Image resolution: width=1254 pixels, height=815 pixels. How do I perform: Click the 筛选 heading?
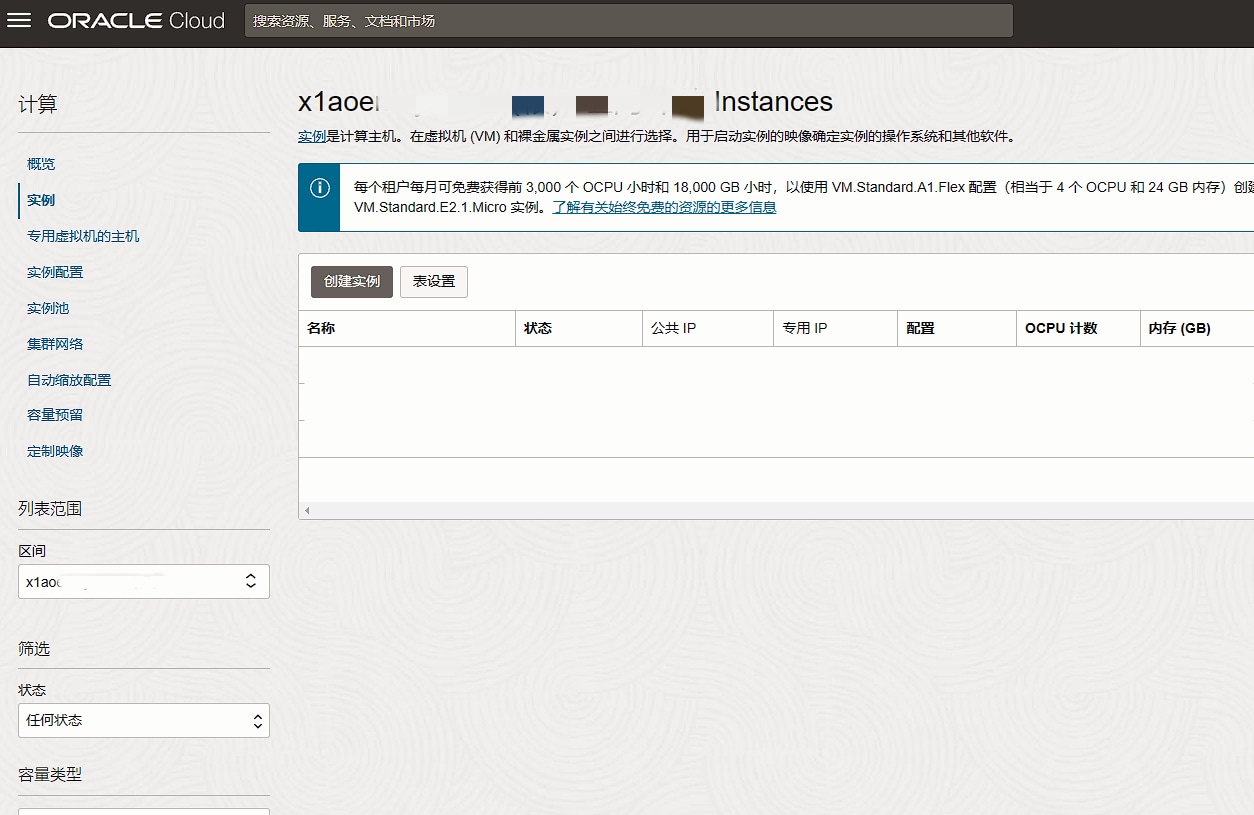pyautogui.click(x=34, y=649)
